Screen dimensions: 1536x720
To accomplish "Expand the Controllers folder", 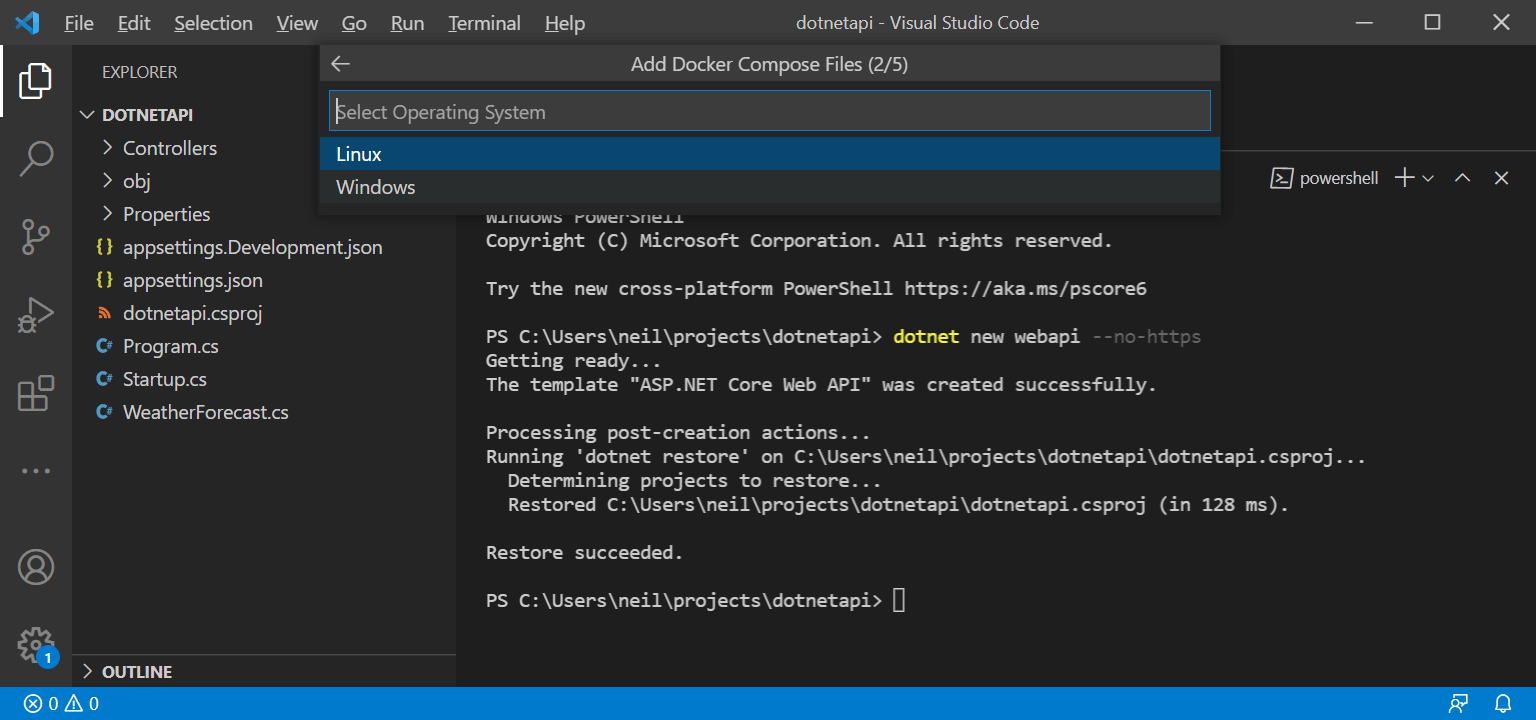I will [x=169, y=148].
